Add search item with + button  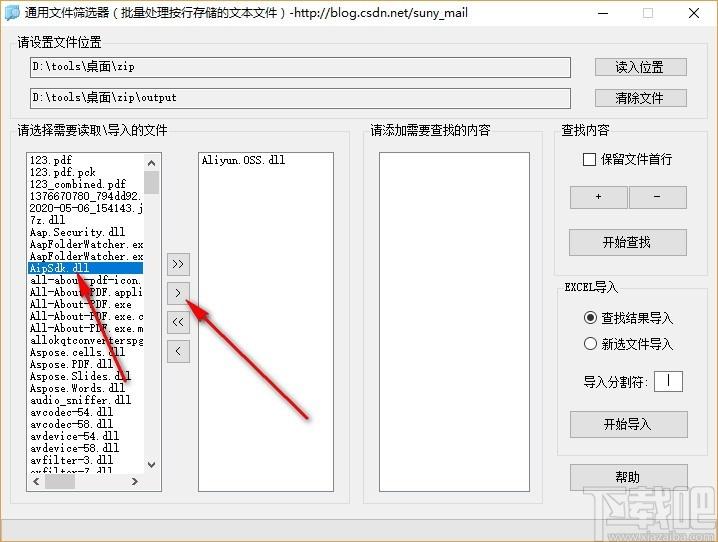point(598,197)
